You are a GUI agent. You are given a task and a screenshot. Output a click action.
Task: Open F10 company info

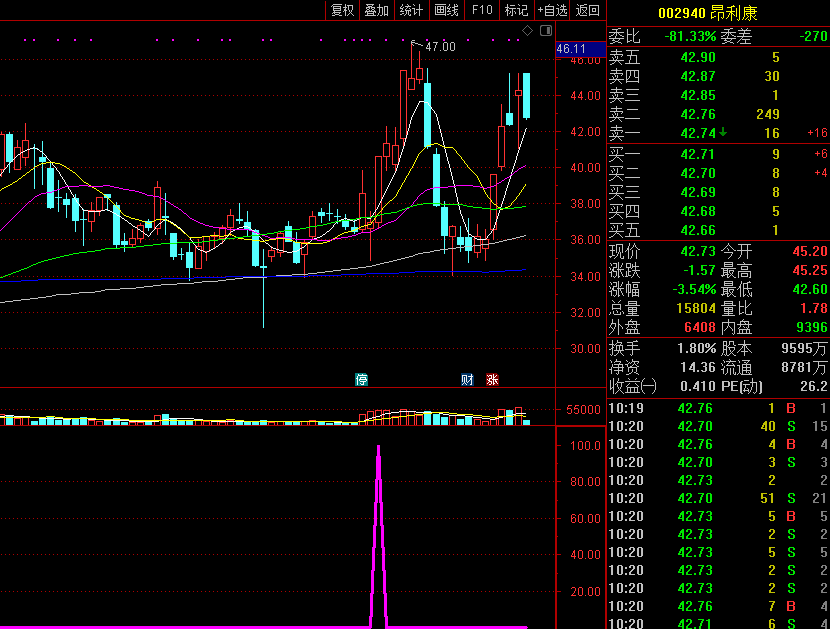point(482,10)
